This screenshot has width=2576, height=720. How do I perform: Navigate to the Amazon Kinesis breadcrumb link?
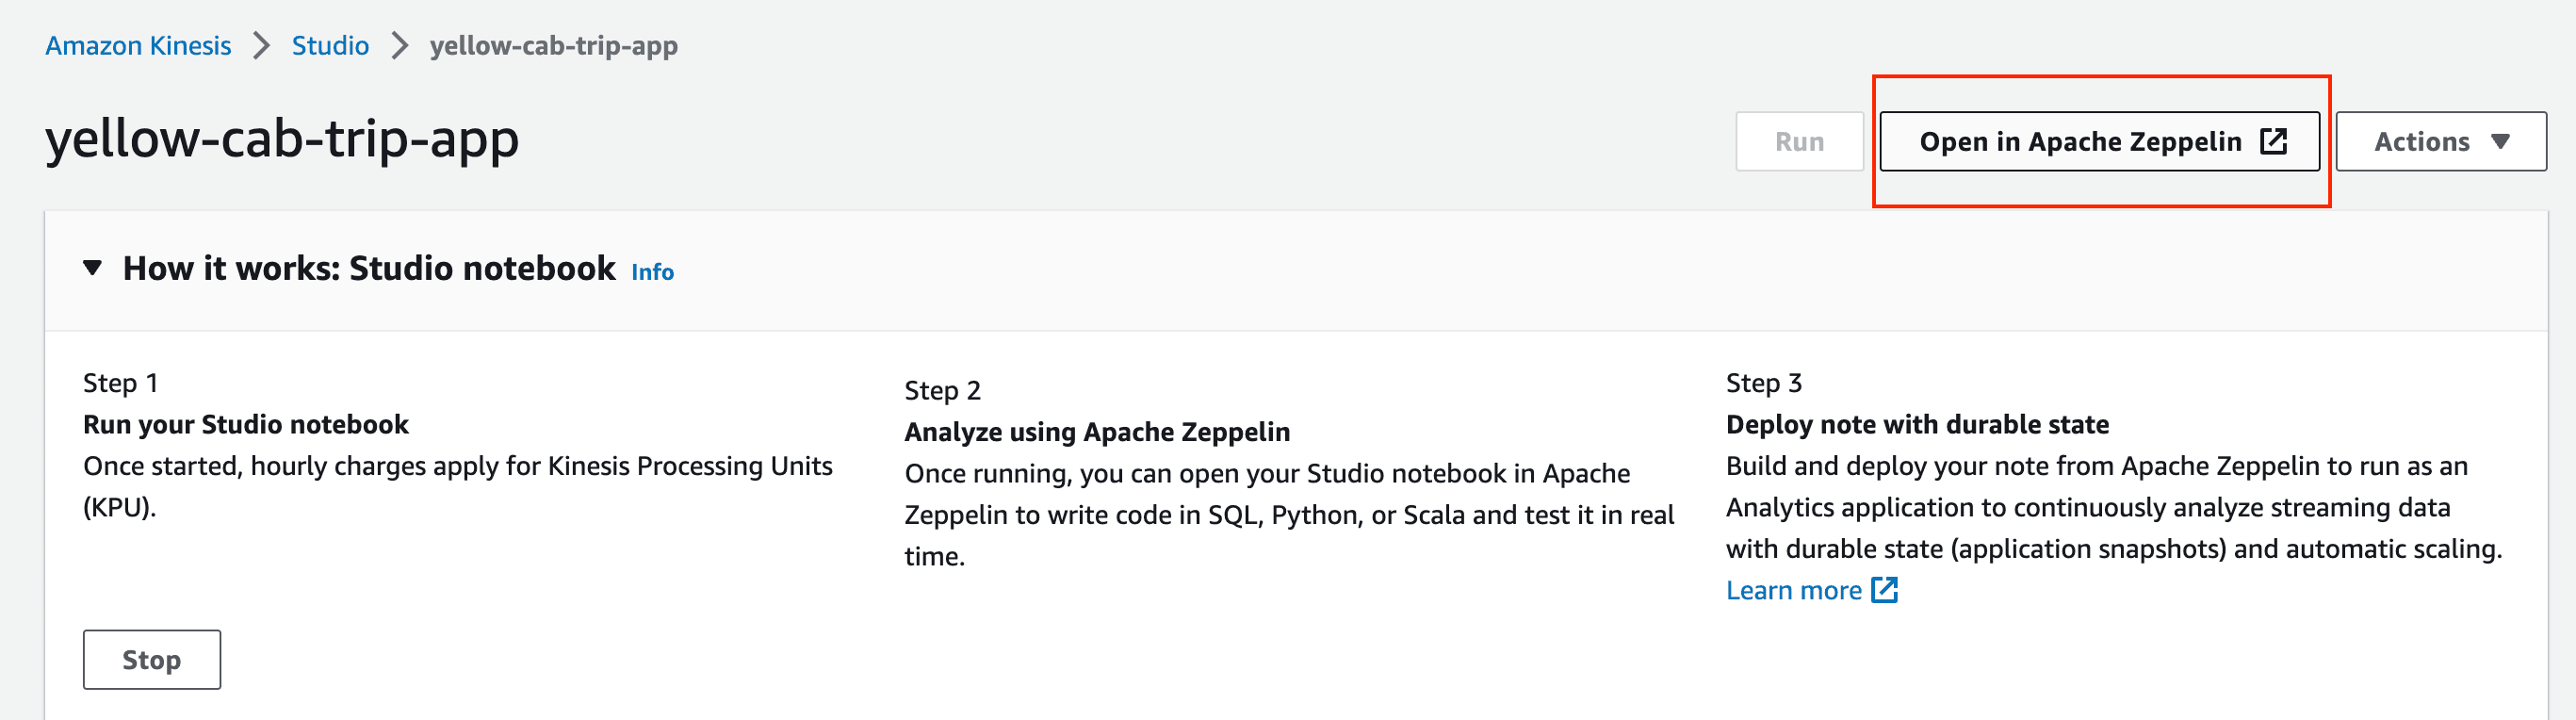click(138, 46)
